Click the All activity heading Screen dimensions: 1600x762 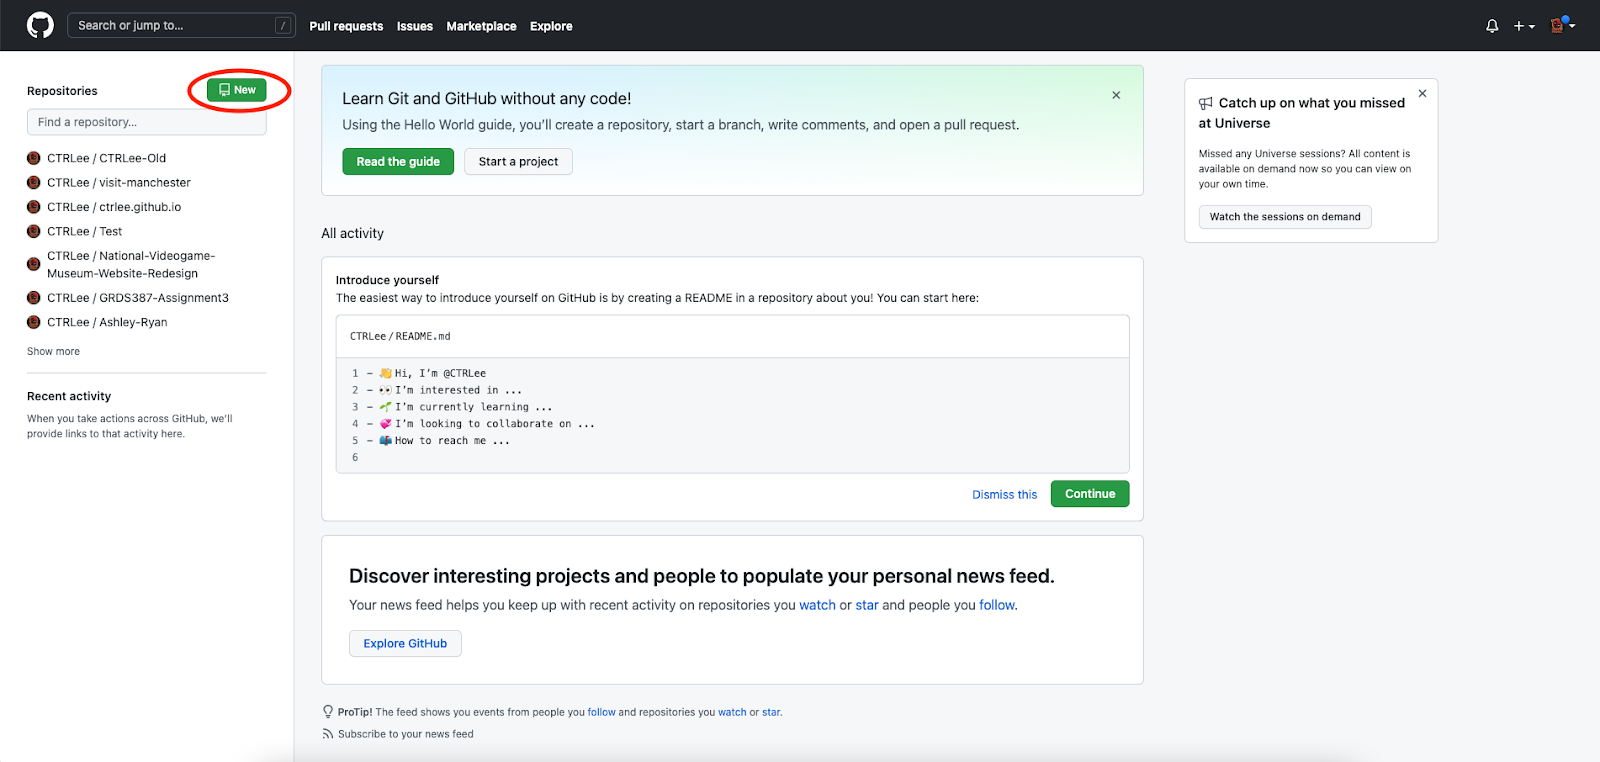point(352,233)
